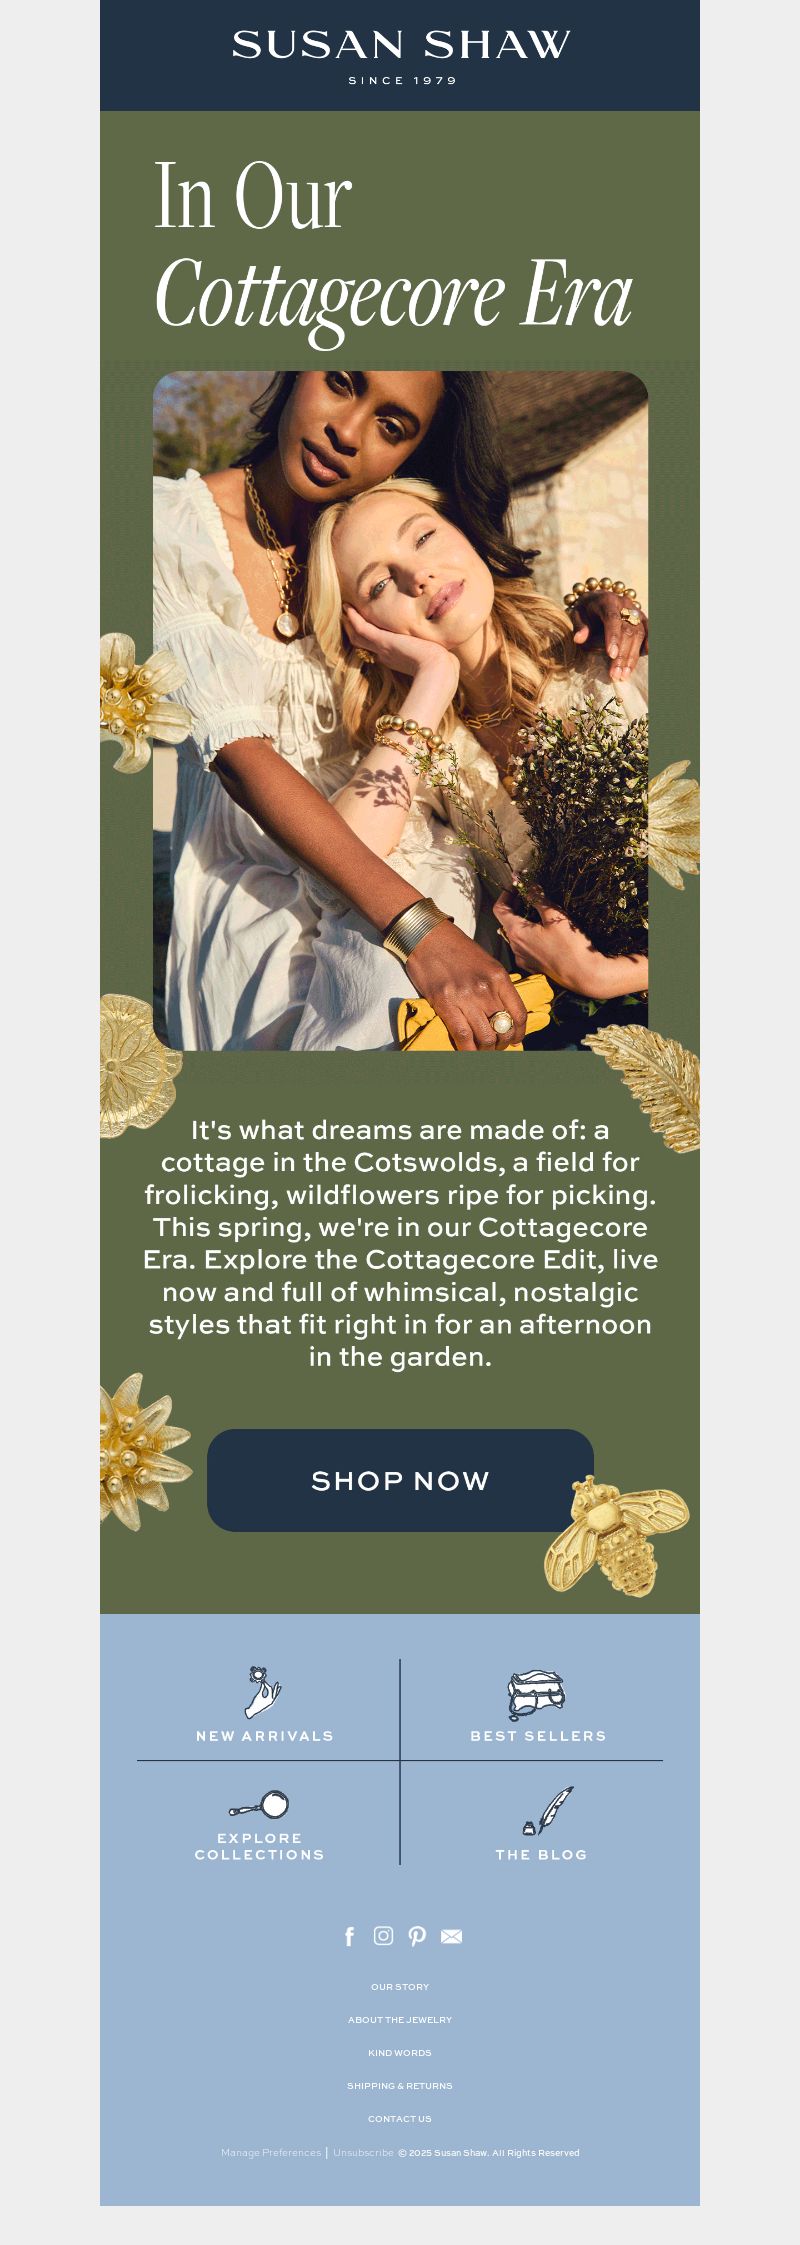
Task: Click the magnifying glass collections icon
Action: pyautogui.click(x=259, y=1805)
